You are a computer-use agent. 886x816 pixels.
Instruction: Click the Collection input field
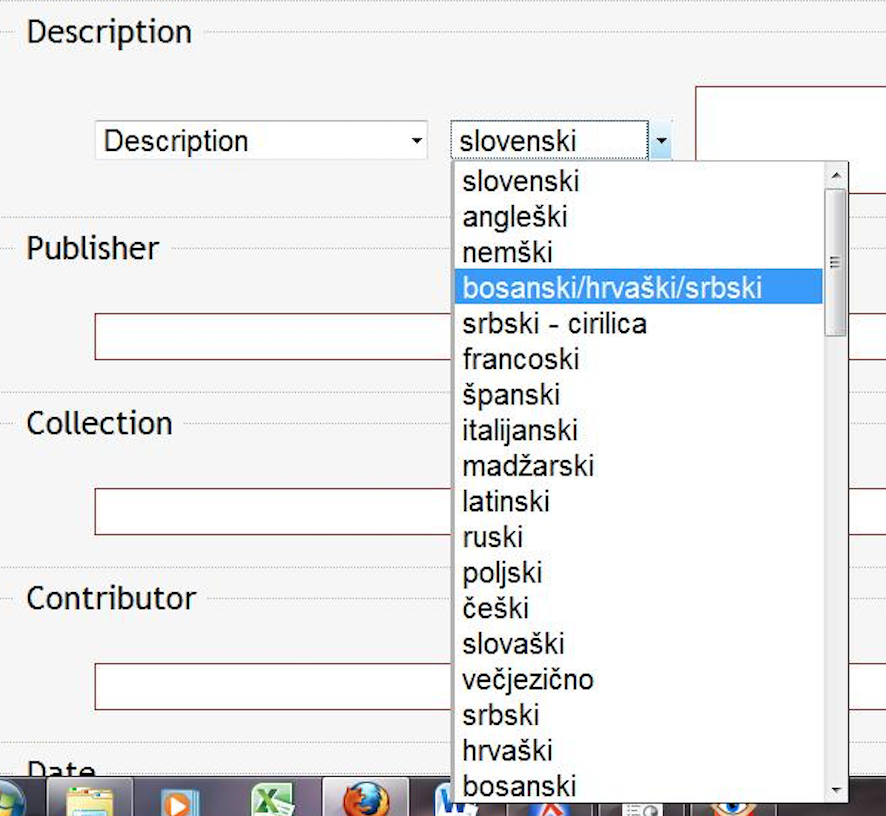[272, 511]
